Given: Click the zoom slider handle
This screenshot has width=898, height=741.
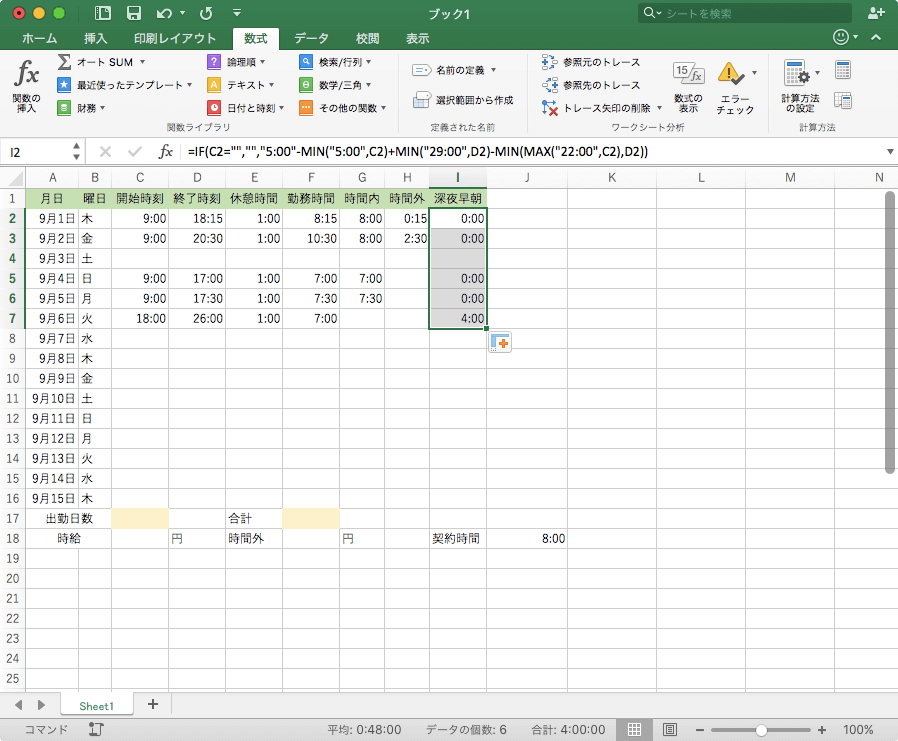Looking at the screenshot, I should (x=761, y=730).
